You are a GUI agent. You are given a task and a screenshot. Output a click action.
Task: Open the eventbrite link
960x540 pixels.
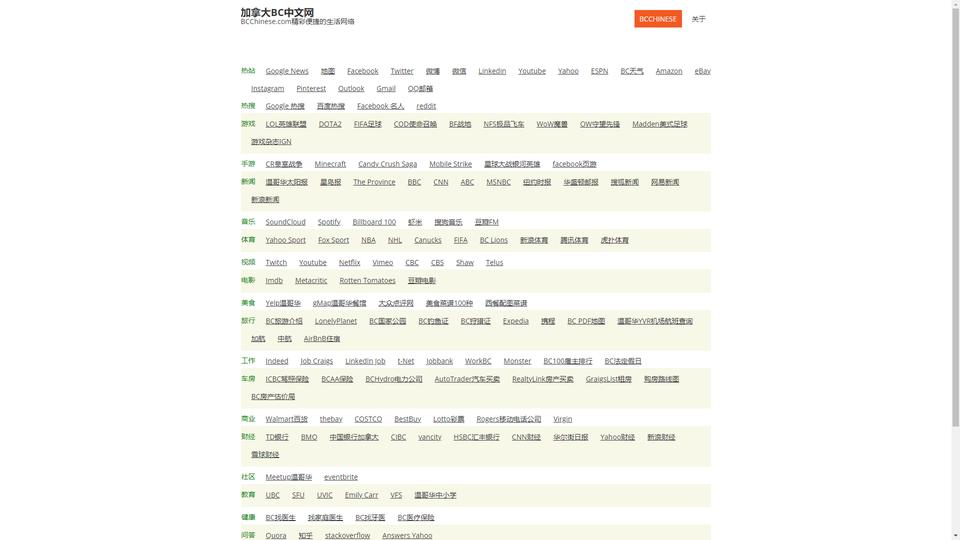(341, 477)
